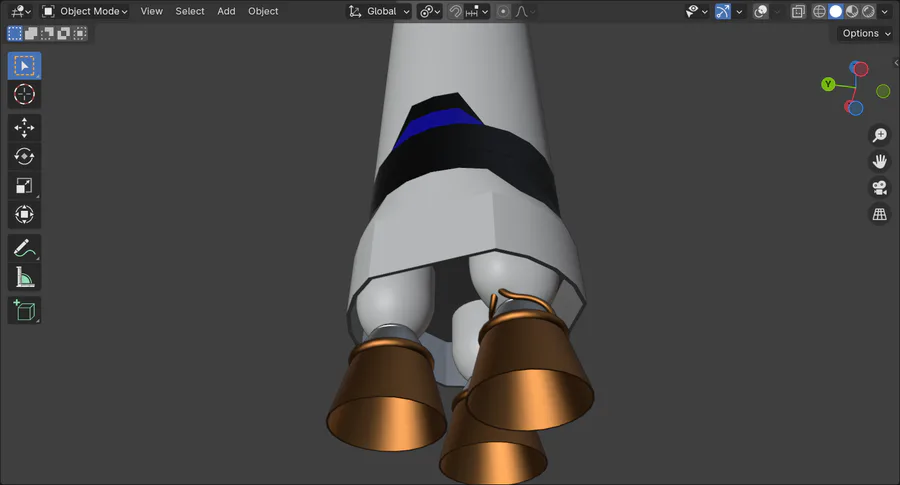Select the Scale tool
Screen dimensions: 900x485
[24, 185]
